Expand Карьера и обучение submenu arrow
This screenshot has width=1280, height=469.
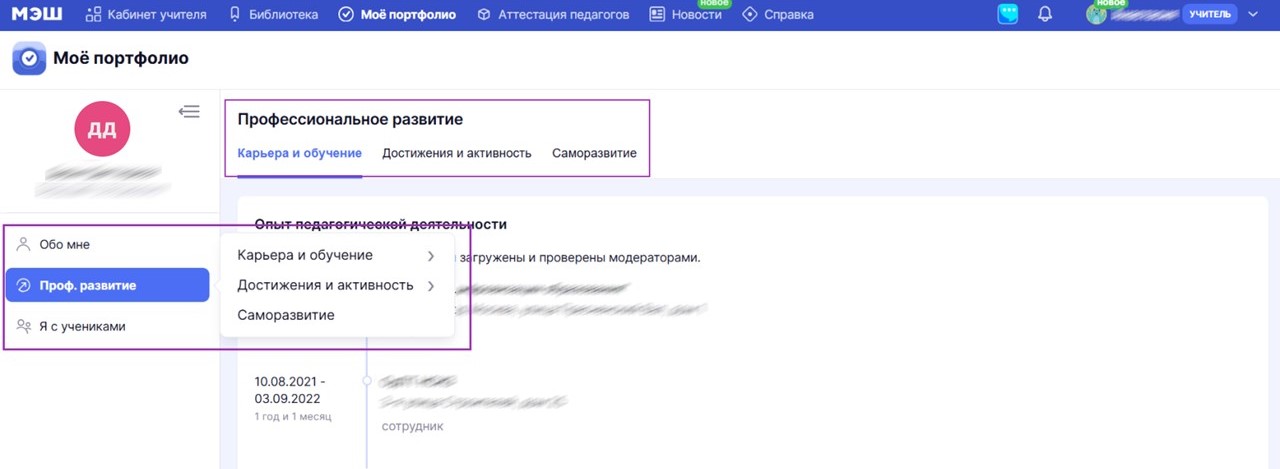coord(431,256)
